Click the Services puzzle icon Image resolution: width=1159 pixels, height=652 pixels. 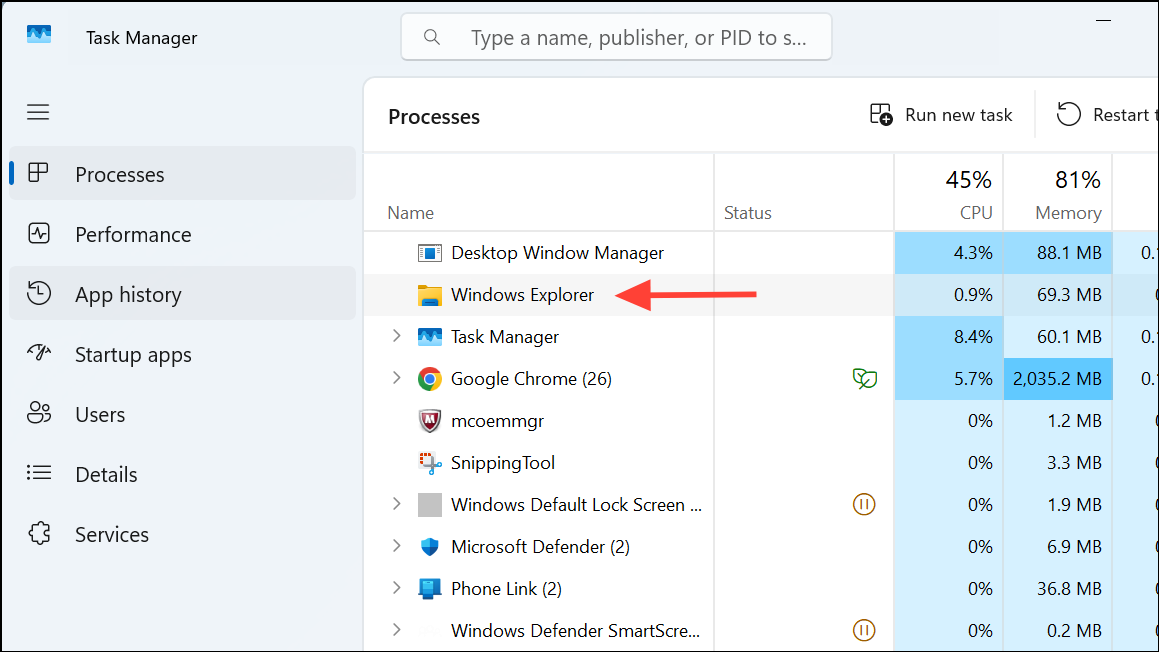[x=38, y=534]
